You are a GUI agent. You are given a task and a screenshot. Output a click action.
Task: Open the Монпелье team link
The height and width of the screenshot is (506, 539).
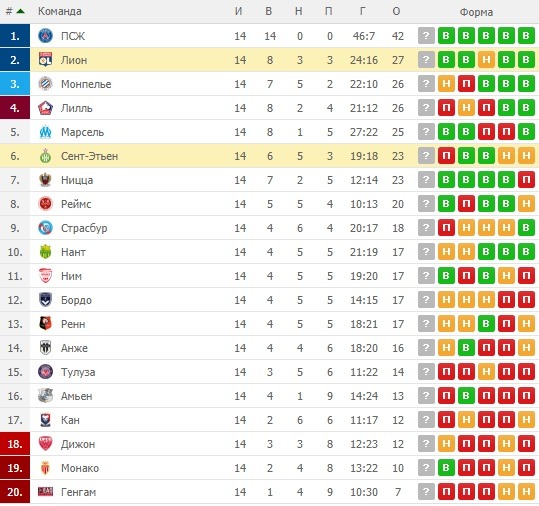(86, 84)
